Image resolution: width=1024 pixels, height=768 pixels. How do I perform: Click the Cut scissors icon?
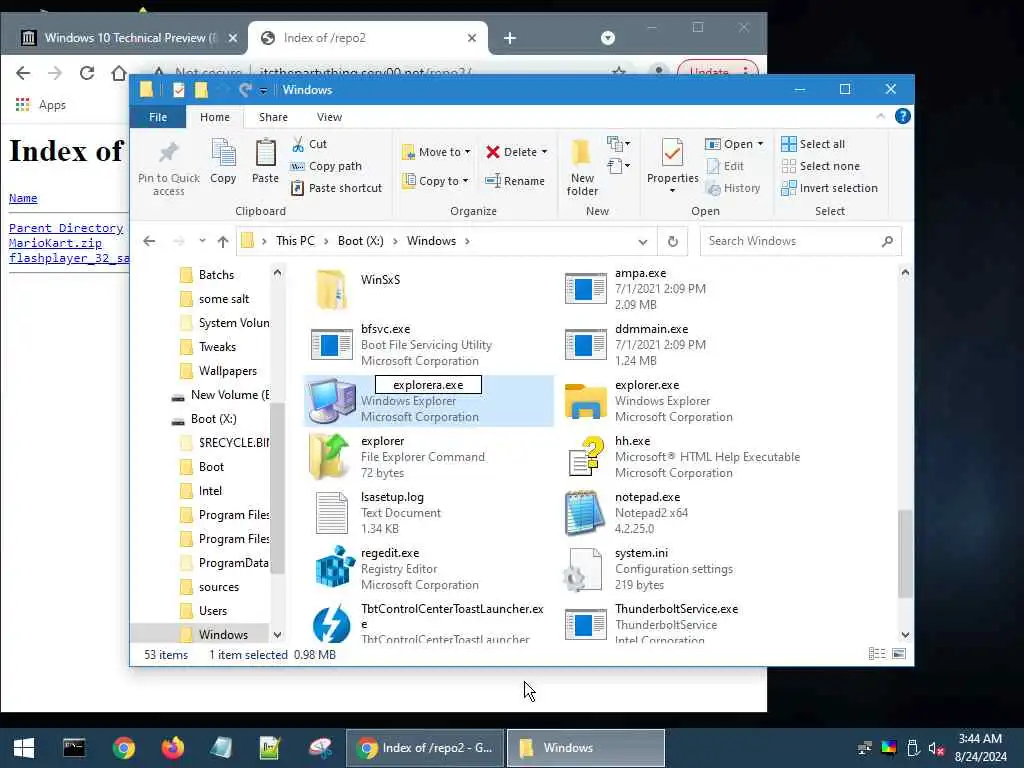pyautogui.click(x=298, y=144)
